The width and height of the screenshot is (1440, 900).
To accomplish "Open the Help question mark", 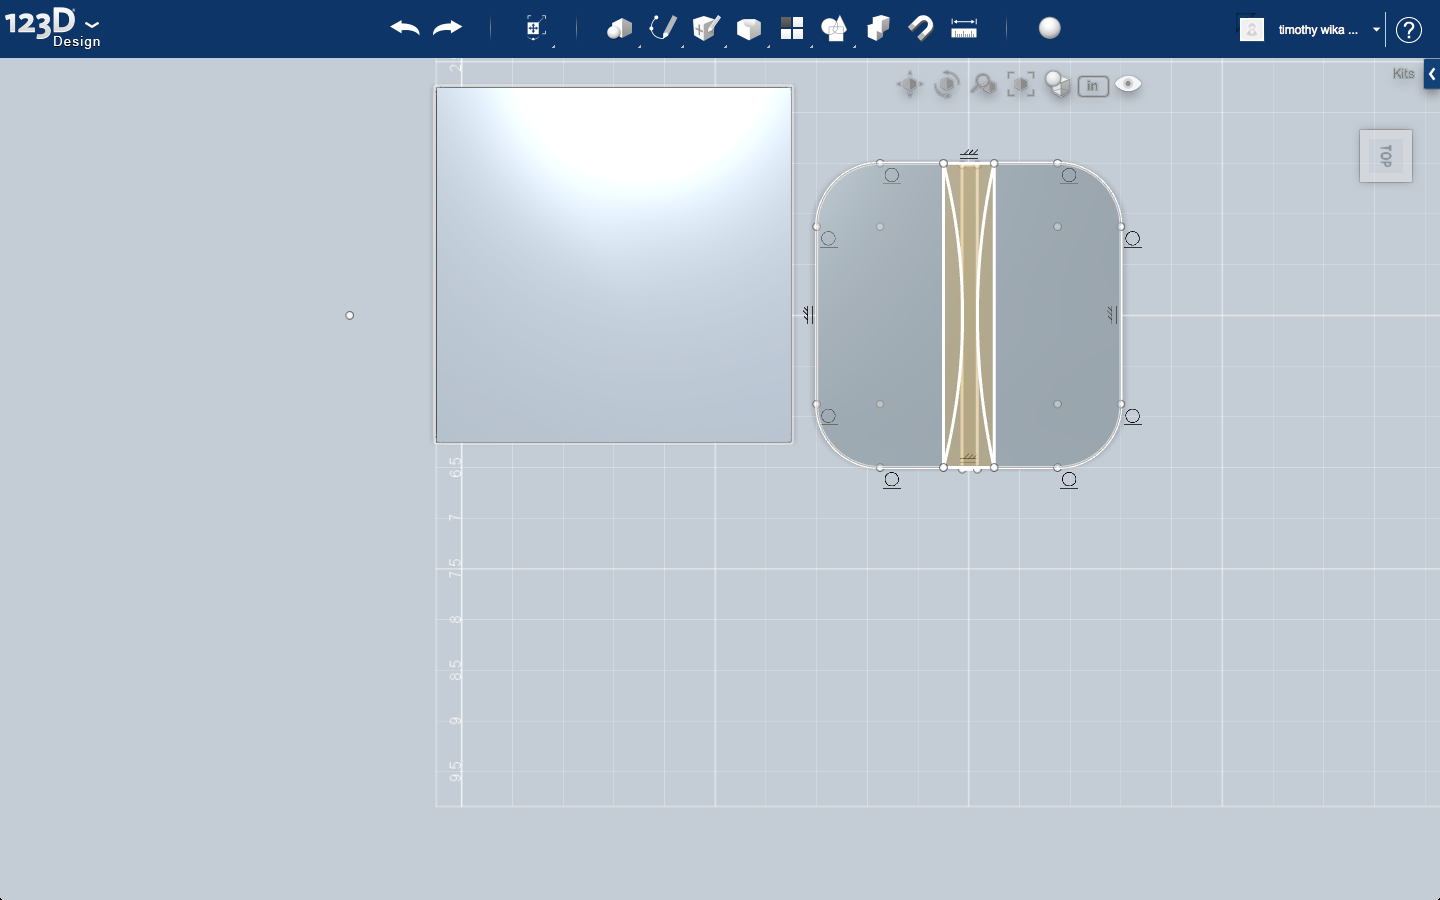I will coord(1409,30).
